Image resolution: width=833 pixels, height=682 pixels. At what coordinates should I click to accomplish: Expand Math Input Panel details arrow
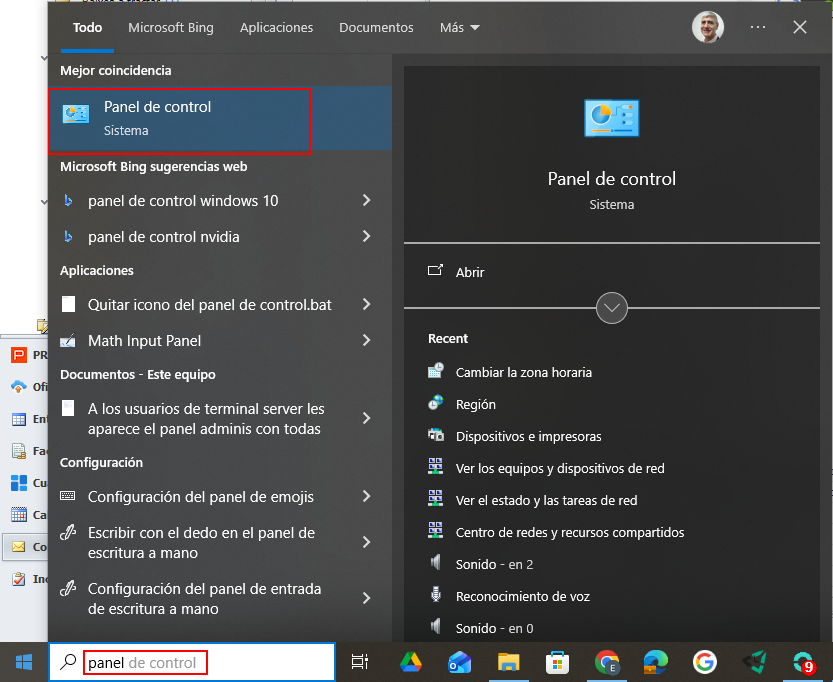(366, 340)
